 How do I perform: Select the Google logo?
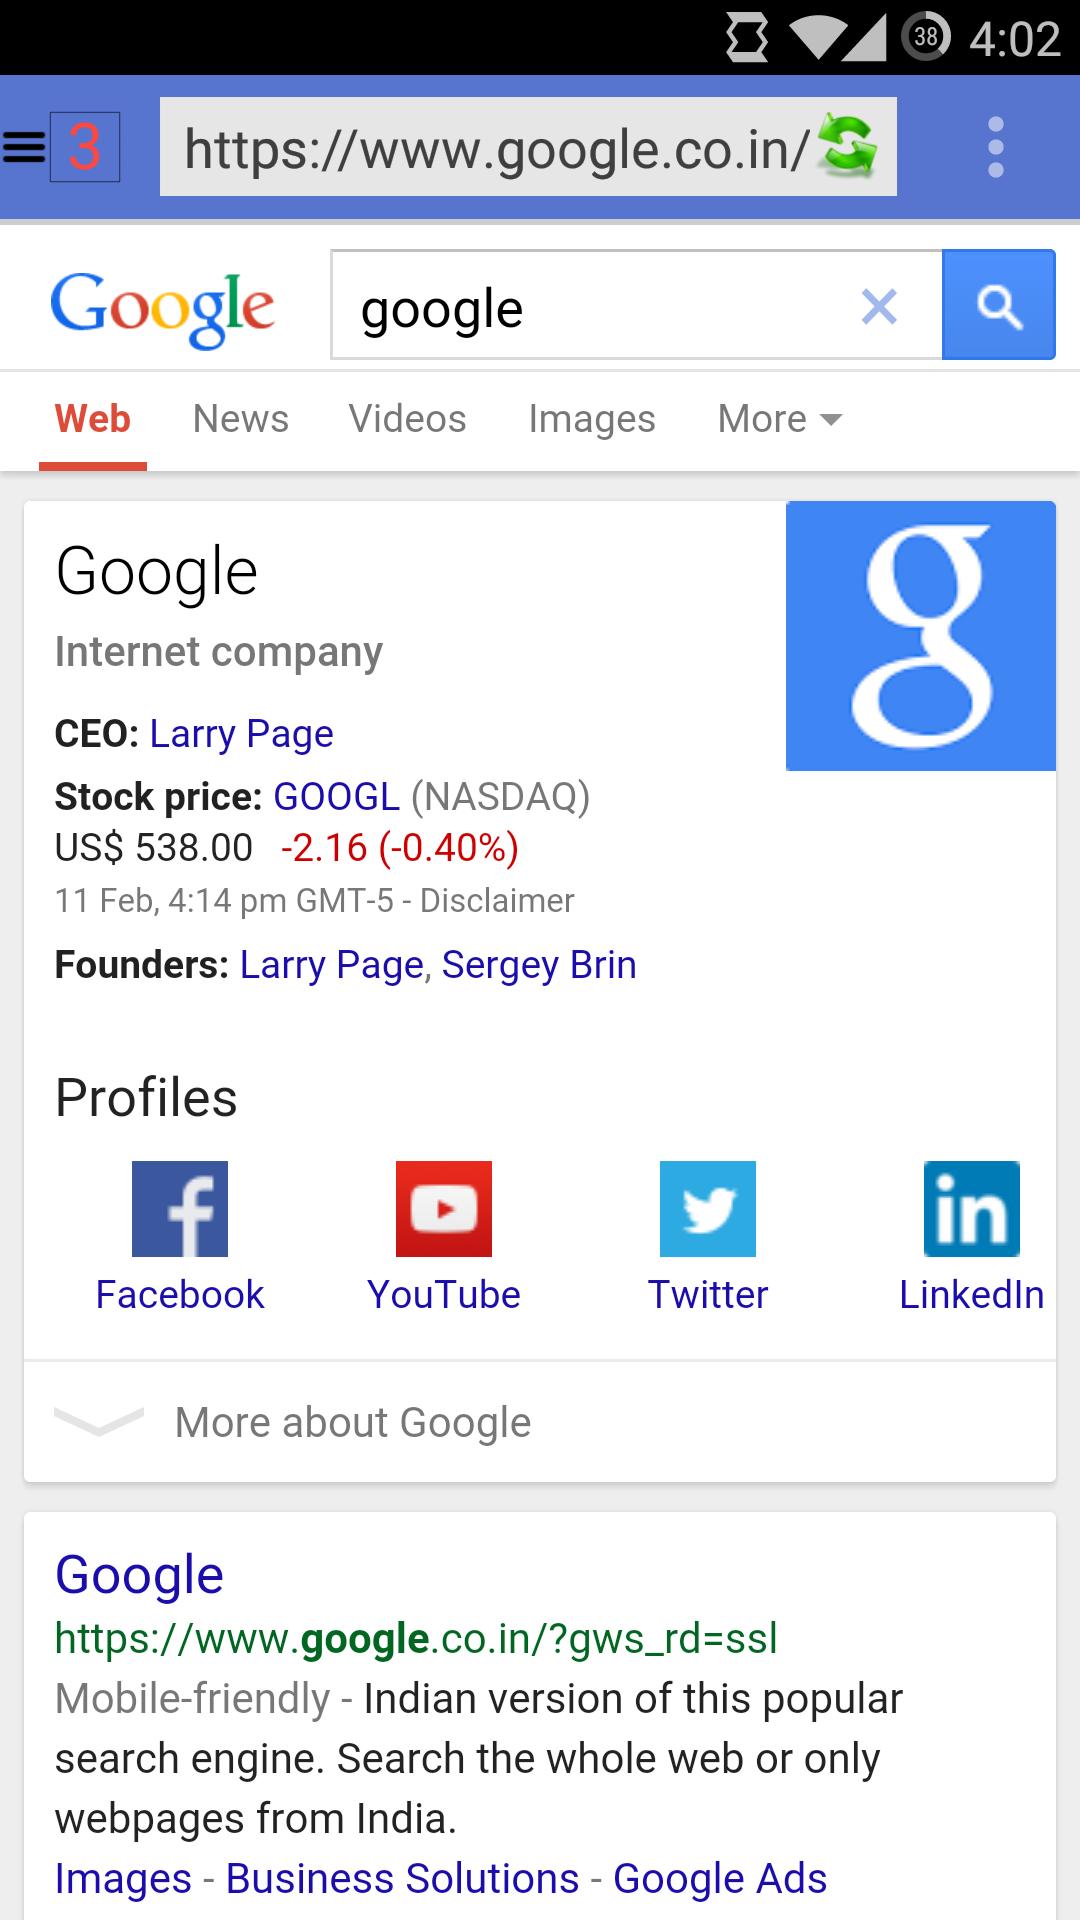[163, 305]
